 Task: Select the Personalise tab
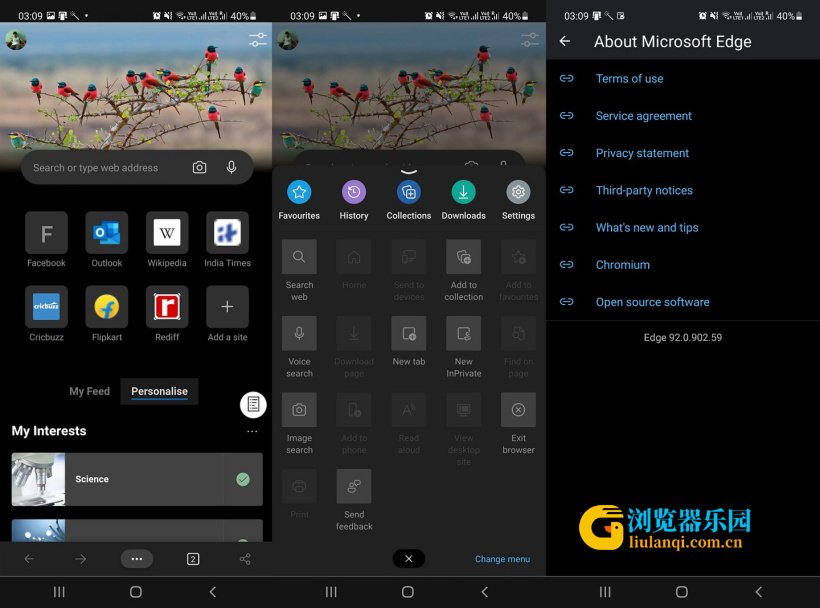click(160, 391)
